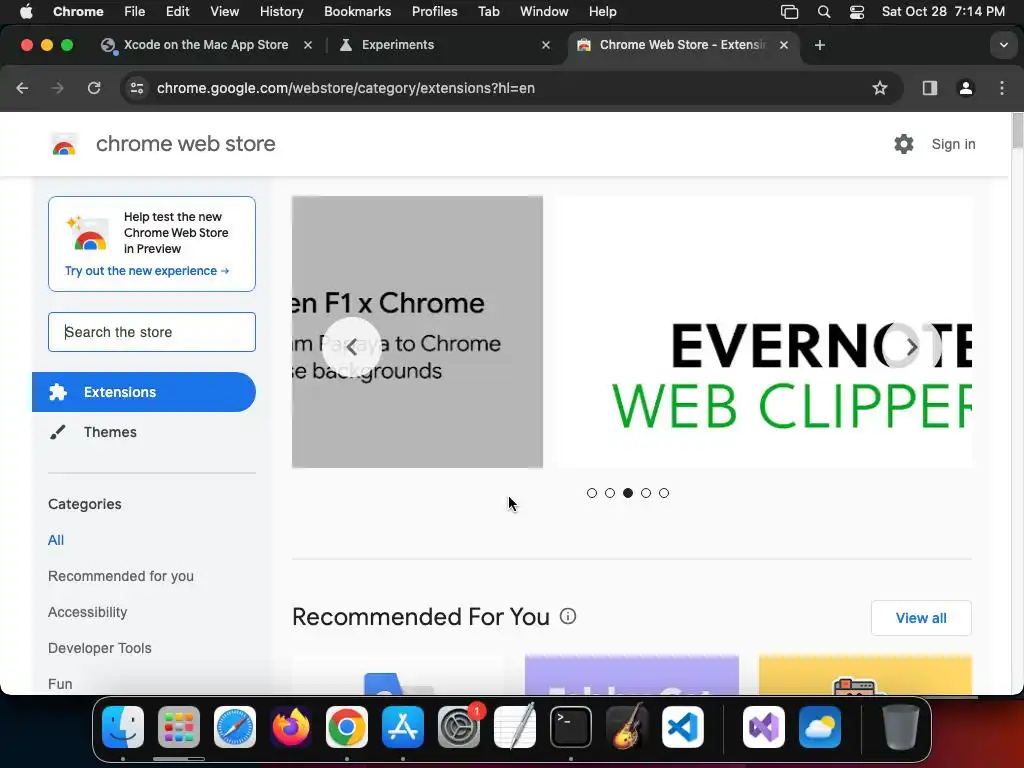Open Visual Studio Code from the dock
This screenshot has height=768, width=1024.
pos(683,727)
